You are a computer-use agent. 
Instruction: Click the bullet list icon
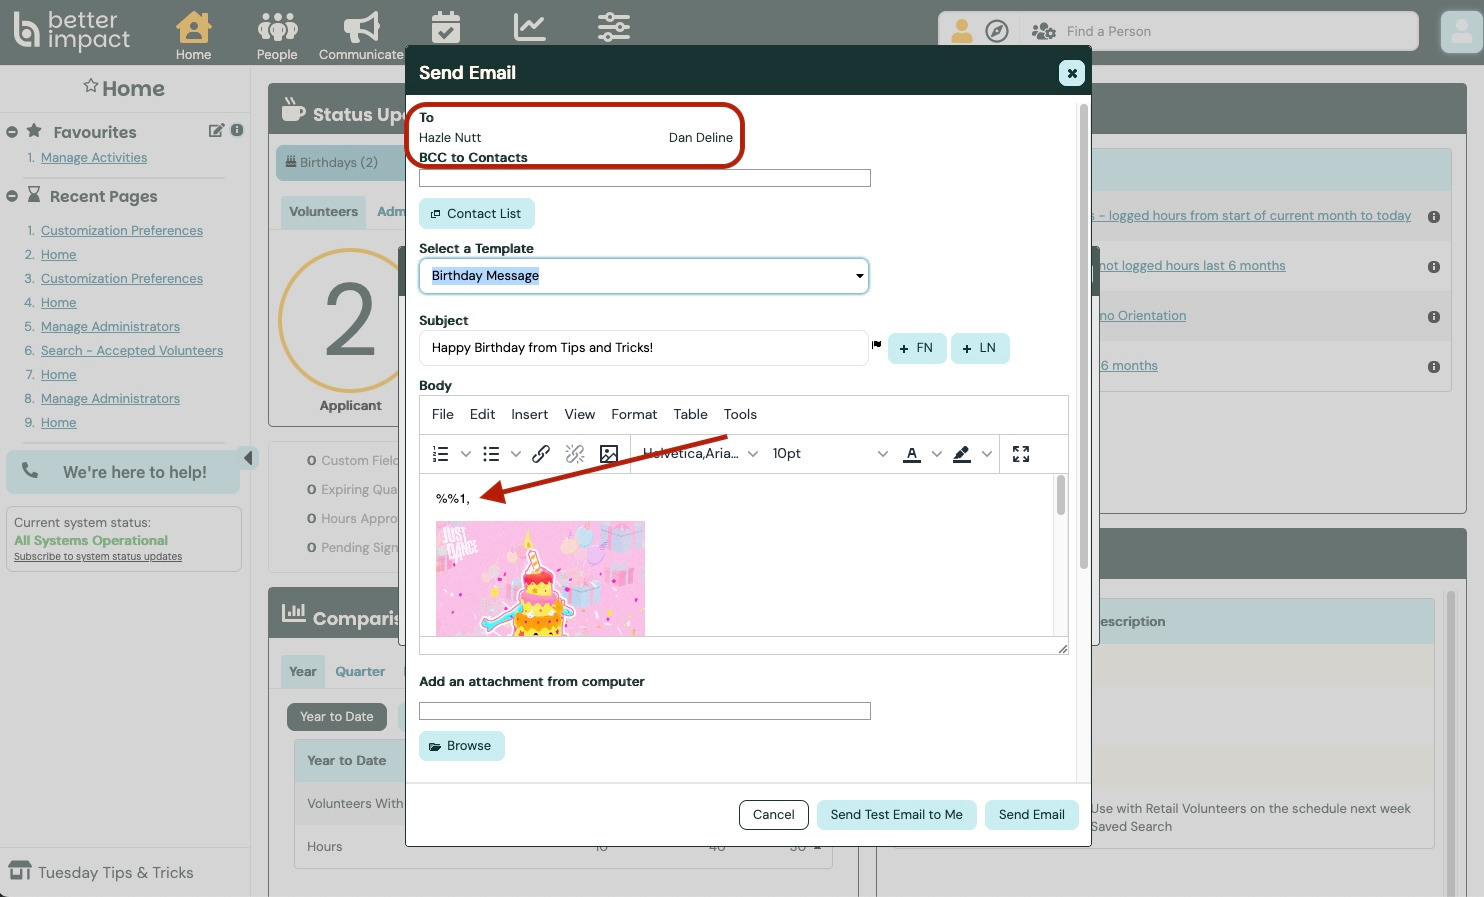click(x=491, y=454)
